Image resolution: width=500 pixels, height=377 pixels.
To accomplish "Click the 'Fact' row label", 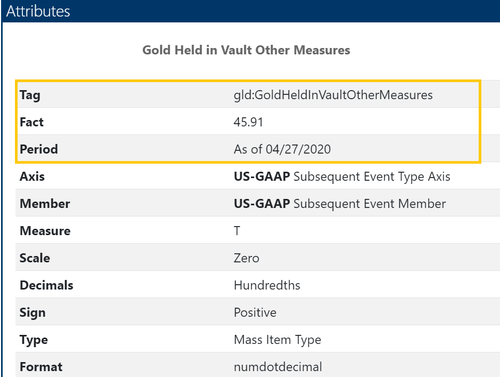I will pos(32,122).
